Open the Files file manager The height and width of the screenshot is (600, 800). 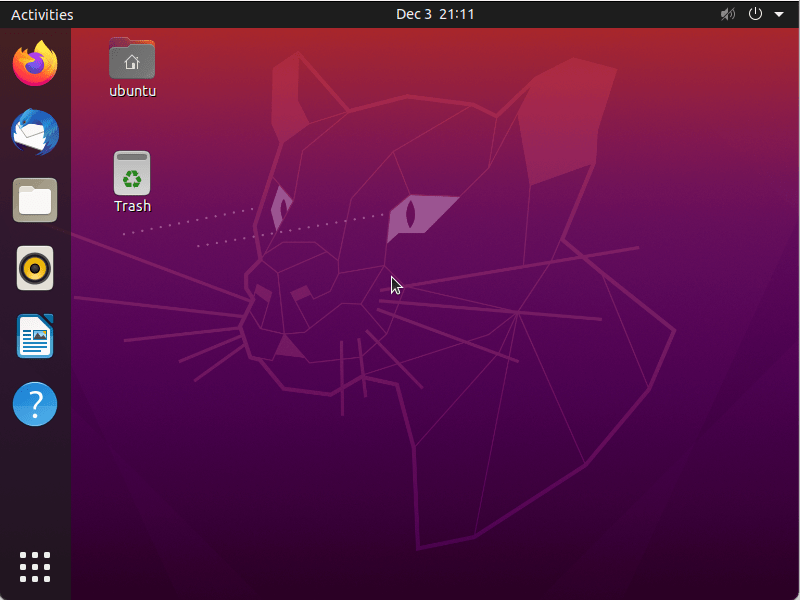(x=35, y=200)
